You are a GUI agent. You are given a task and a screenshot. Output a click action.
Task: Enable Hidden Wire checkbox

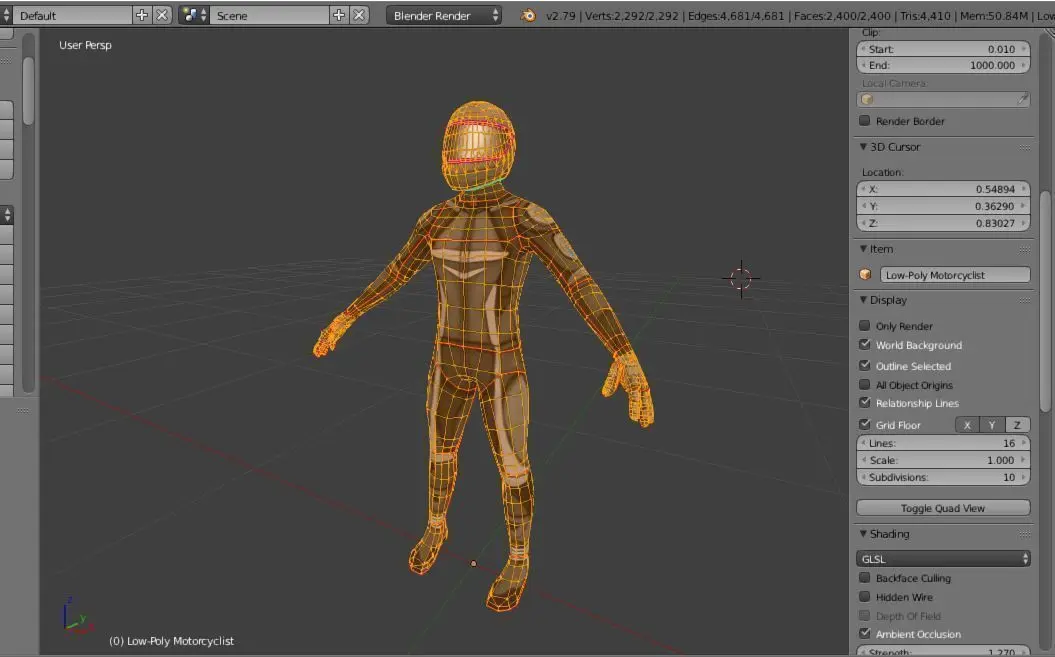[x=865, y=596]
